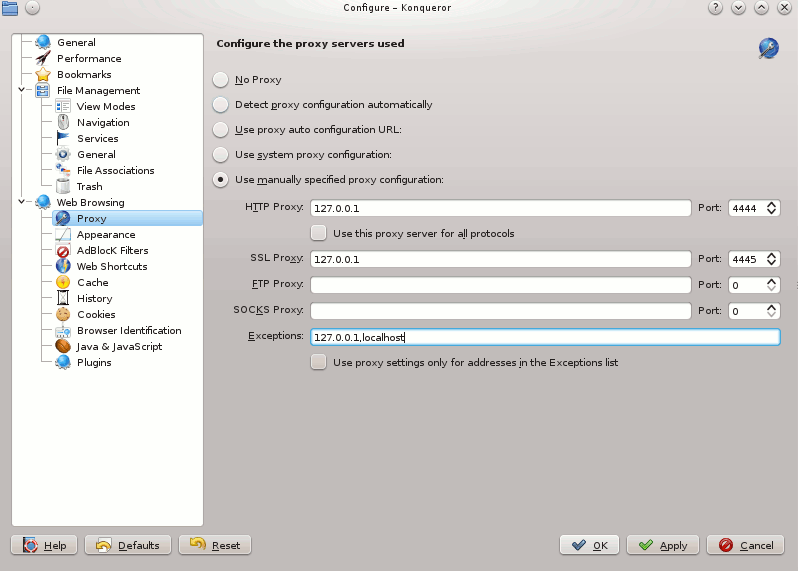The image size is (798, 571).
Task: Click the Browser Identification icon
Action: coord(63,330)
